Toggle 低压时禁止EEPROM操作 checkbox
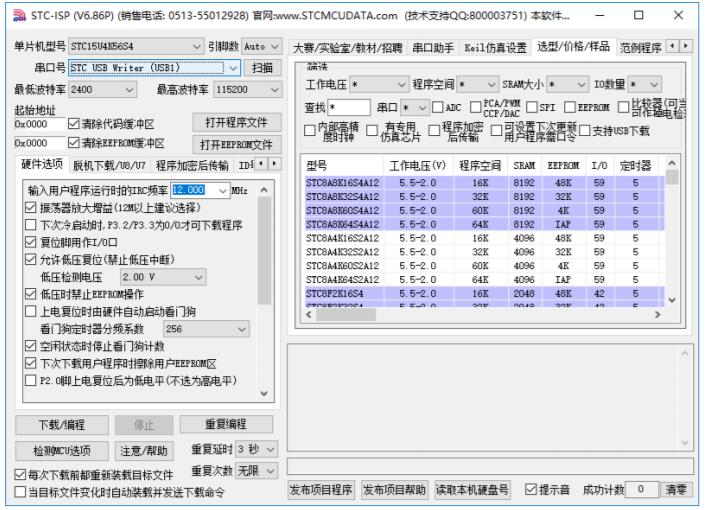The height and width of the screenshot is (510, 706). [x=30, y=294]
